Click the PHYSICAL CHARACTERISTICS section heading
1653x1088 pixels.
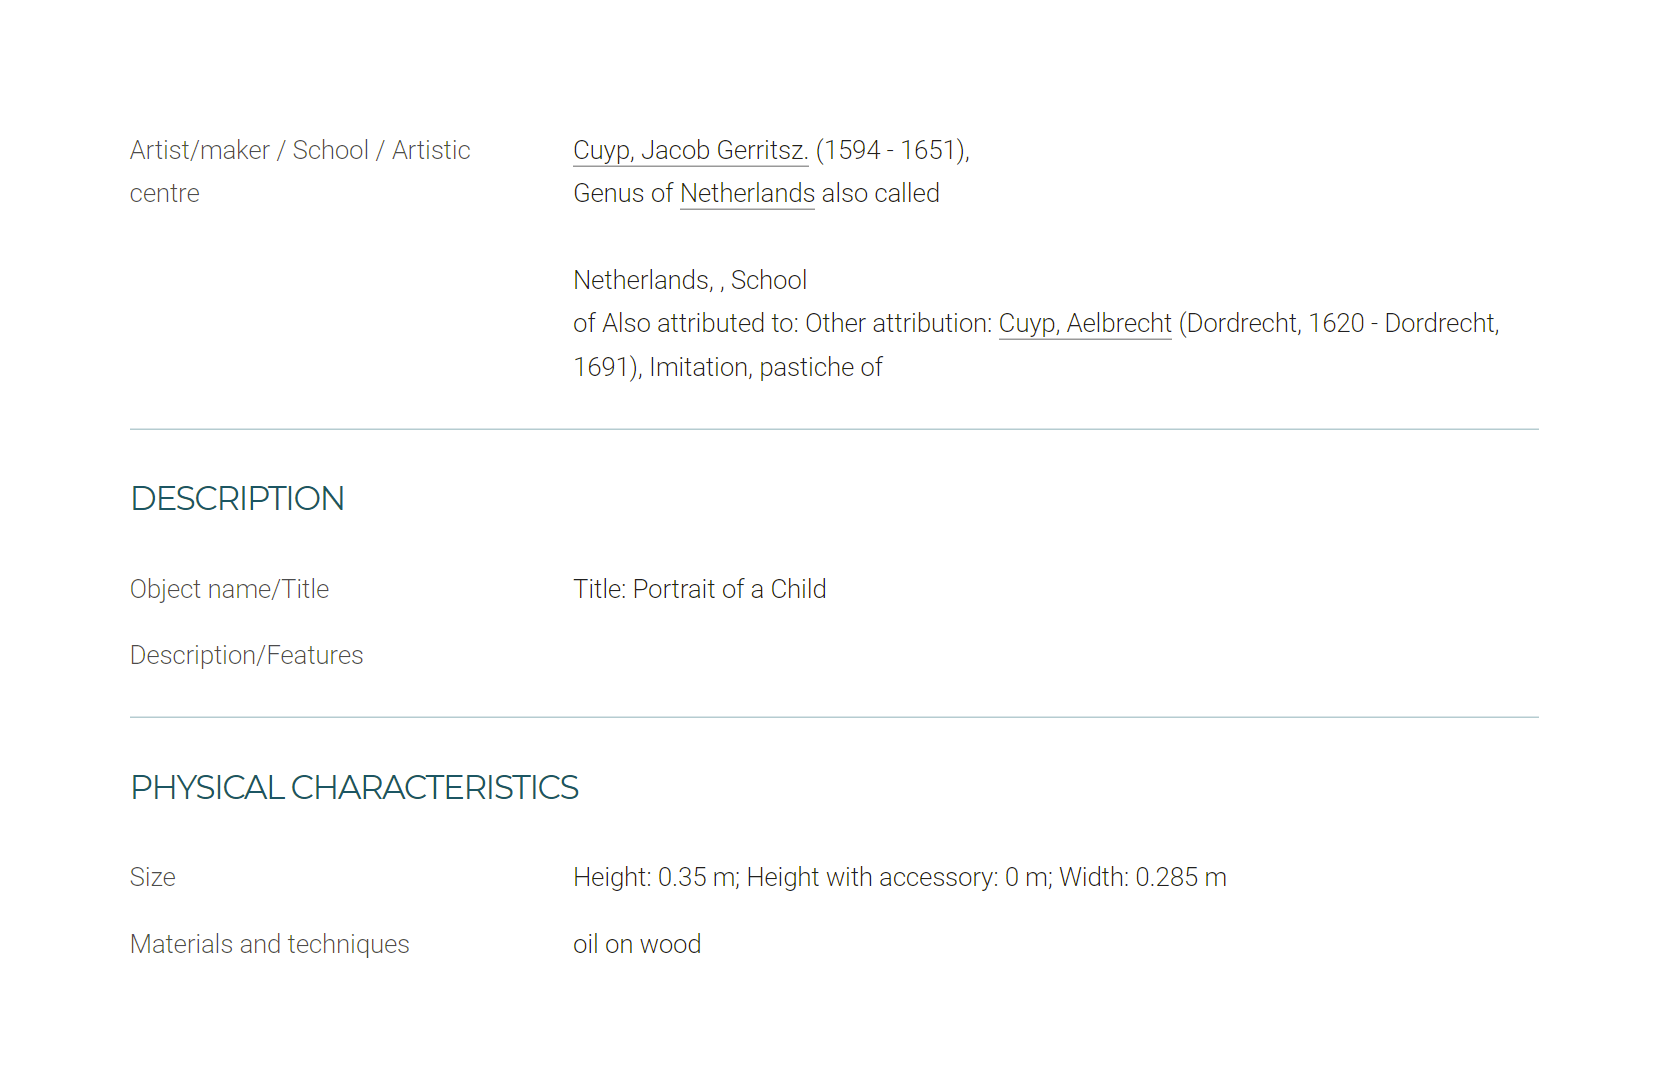tap(354, 787)
